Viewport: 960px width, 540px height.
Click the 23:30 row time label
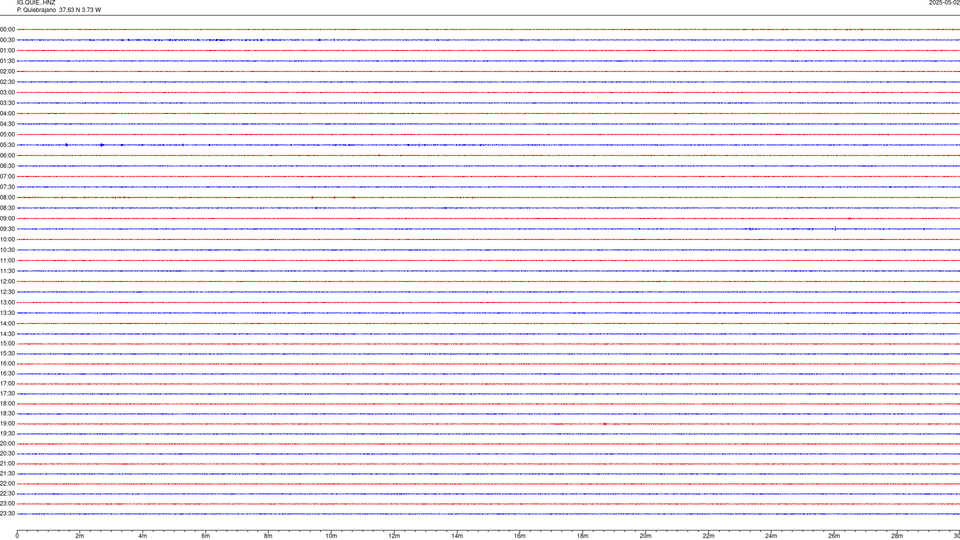(x=7, y=514)
